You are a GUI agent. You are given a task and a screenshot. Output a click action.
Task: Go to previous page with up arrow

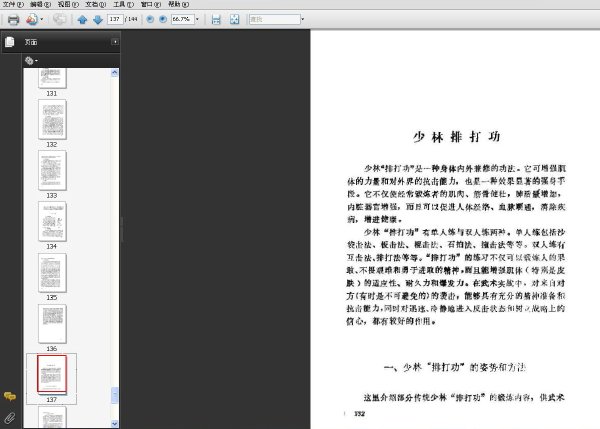pos(82,20)
